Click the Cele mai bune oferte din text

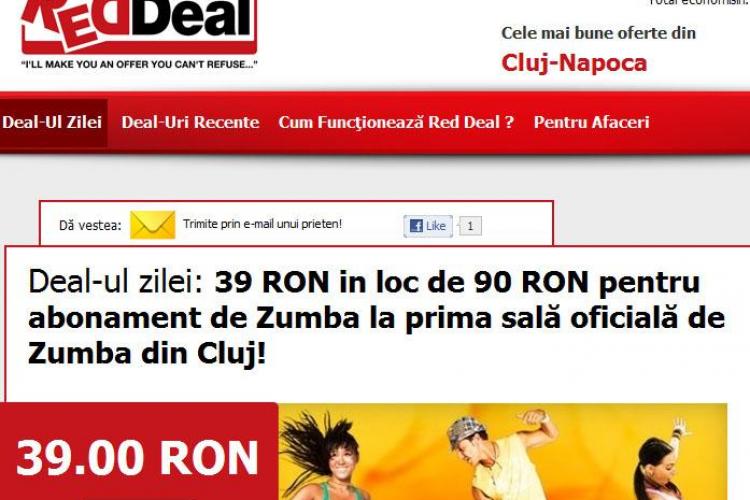click(598, 33)
